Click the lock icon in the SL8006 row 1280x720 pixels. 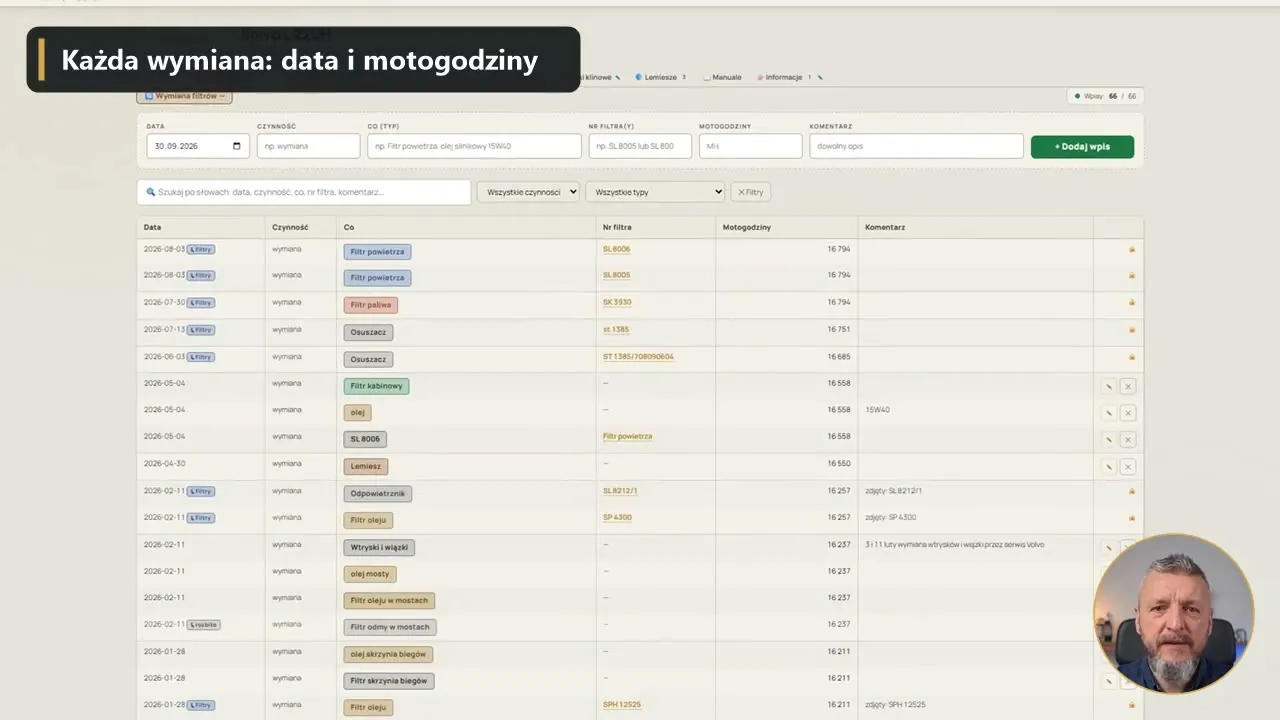[1132, 249]
